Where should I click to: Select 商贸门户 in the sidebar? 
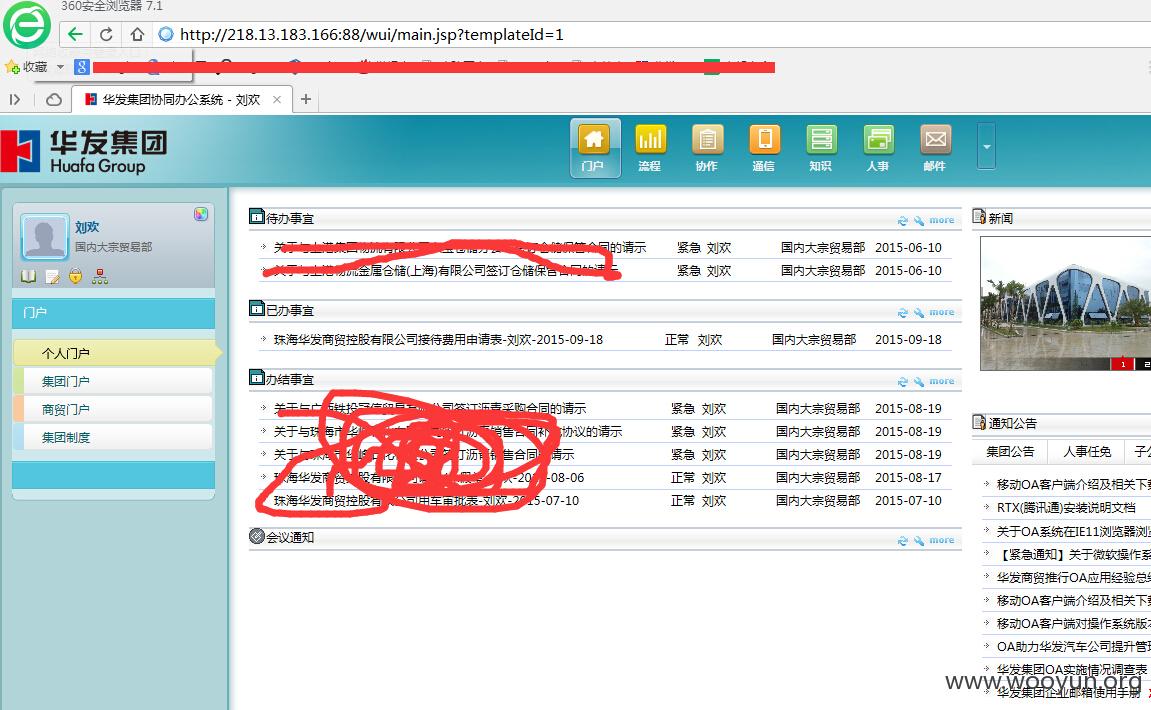pyautogui.click(x=113, y=409)
